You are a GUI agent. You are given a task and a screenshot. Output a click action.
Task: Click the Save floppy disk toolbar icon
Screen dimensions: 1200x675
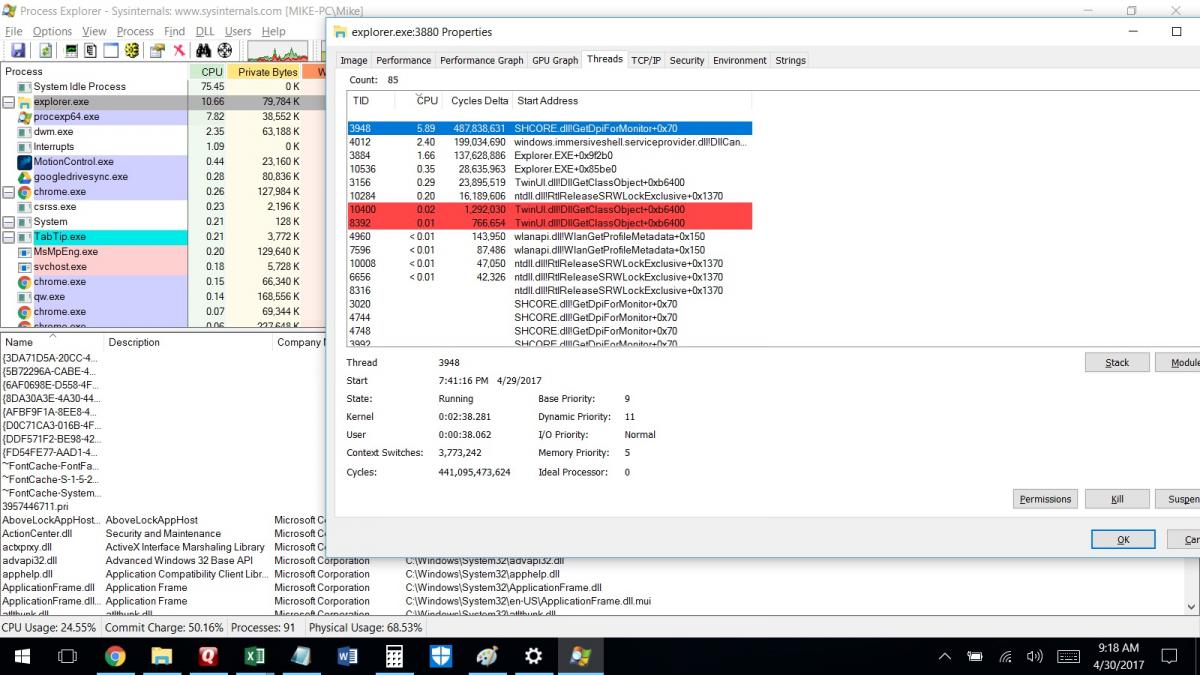click(19, 51)
